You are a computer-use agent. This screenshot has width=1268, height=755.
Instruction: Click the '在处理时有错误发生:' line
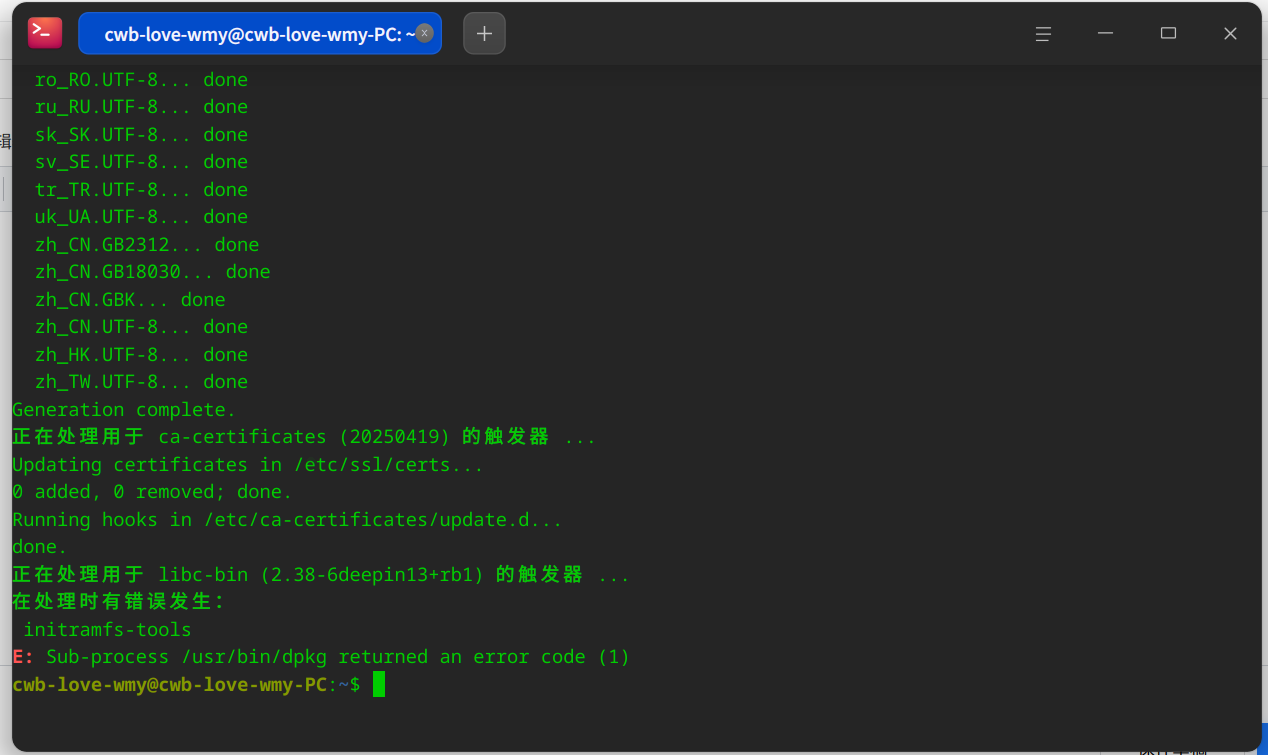119,602
